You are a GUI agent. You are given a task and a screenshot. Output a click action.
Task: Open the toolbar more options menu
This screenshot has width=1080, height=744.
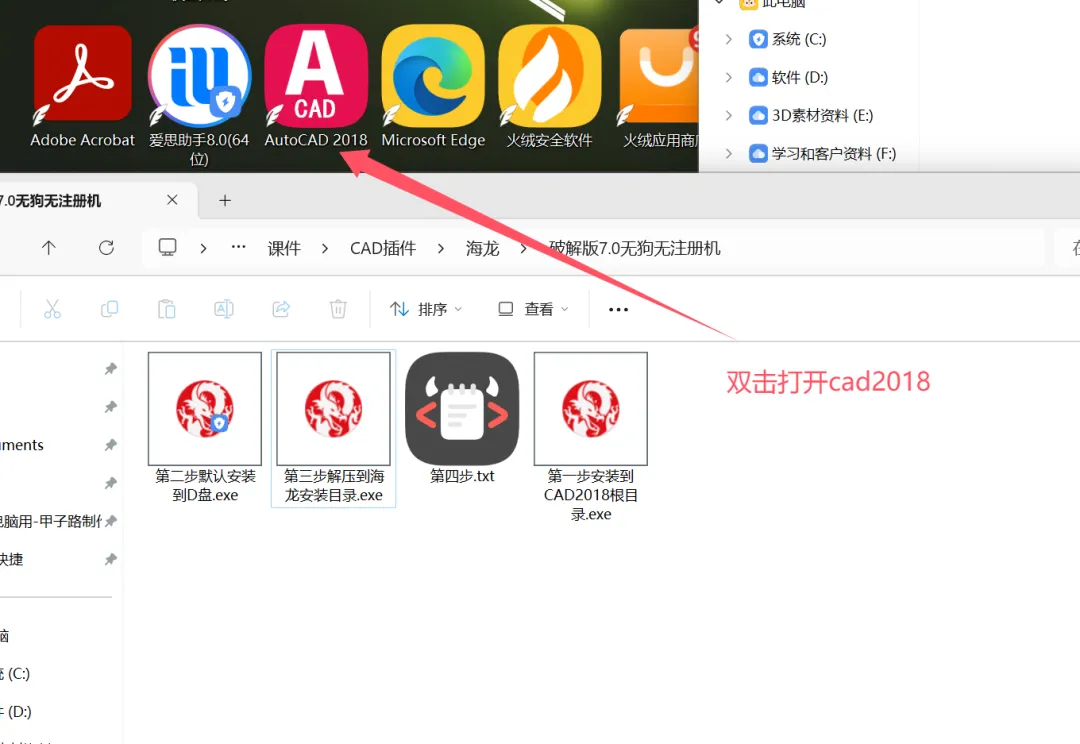tap(619, 309)
